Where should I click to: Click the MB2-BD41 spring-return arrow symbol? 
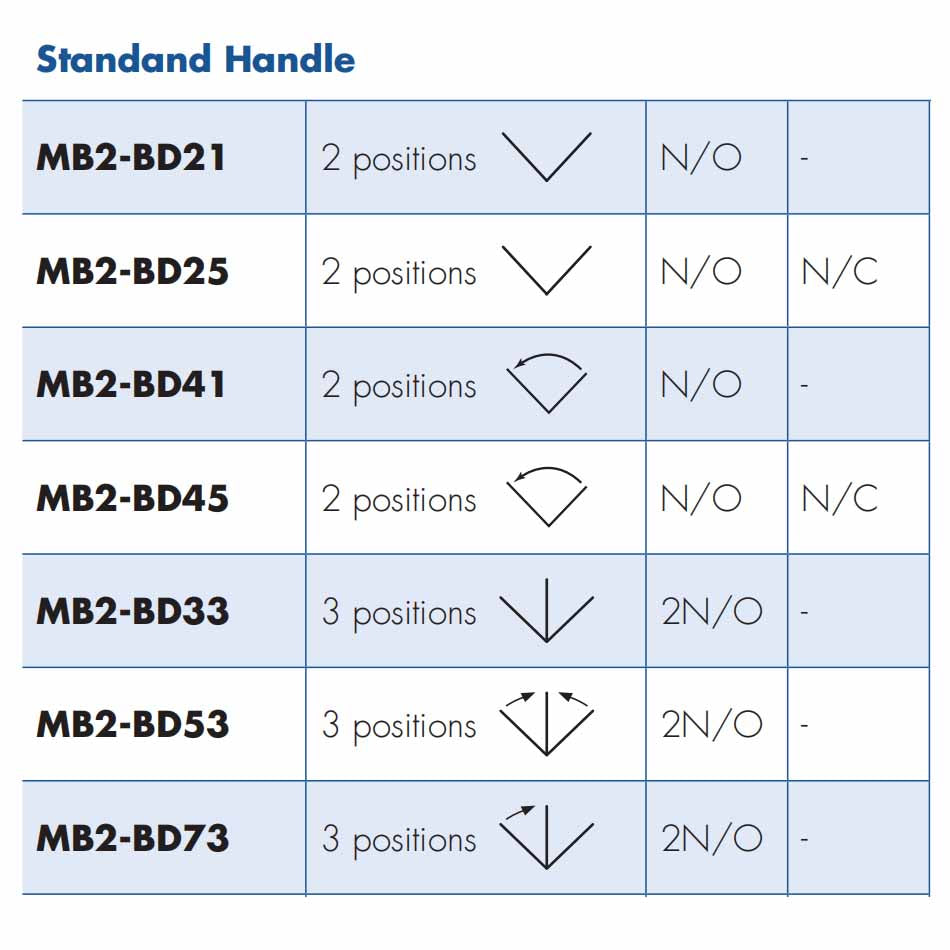(x=546, y=383)
